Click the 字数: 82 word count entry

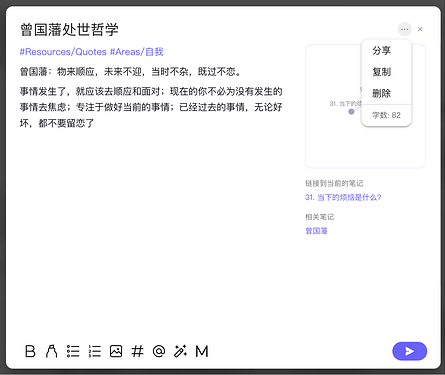(386, 115)
